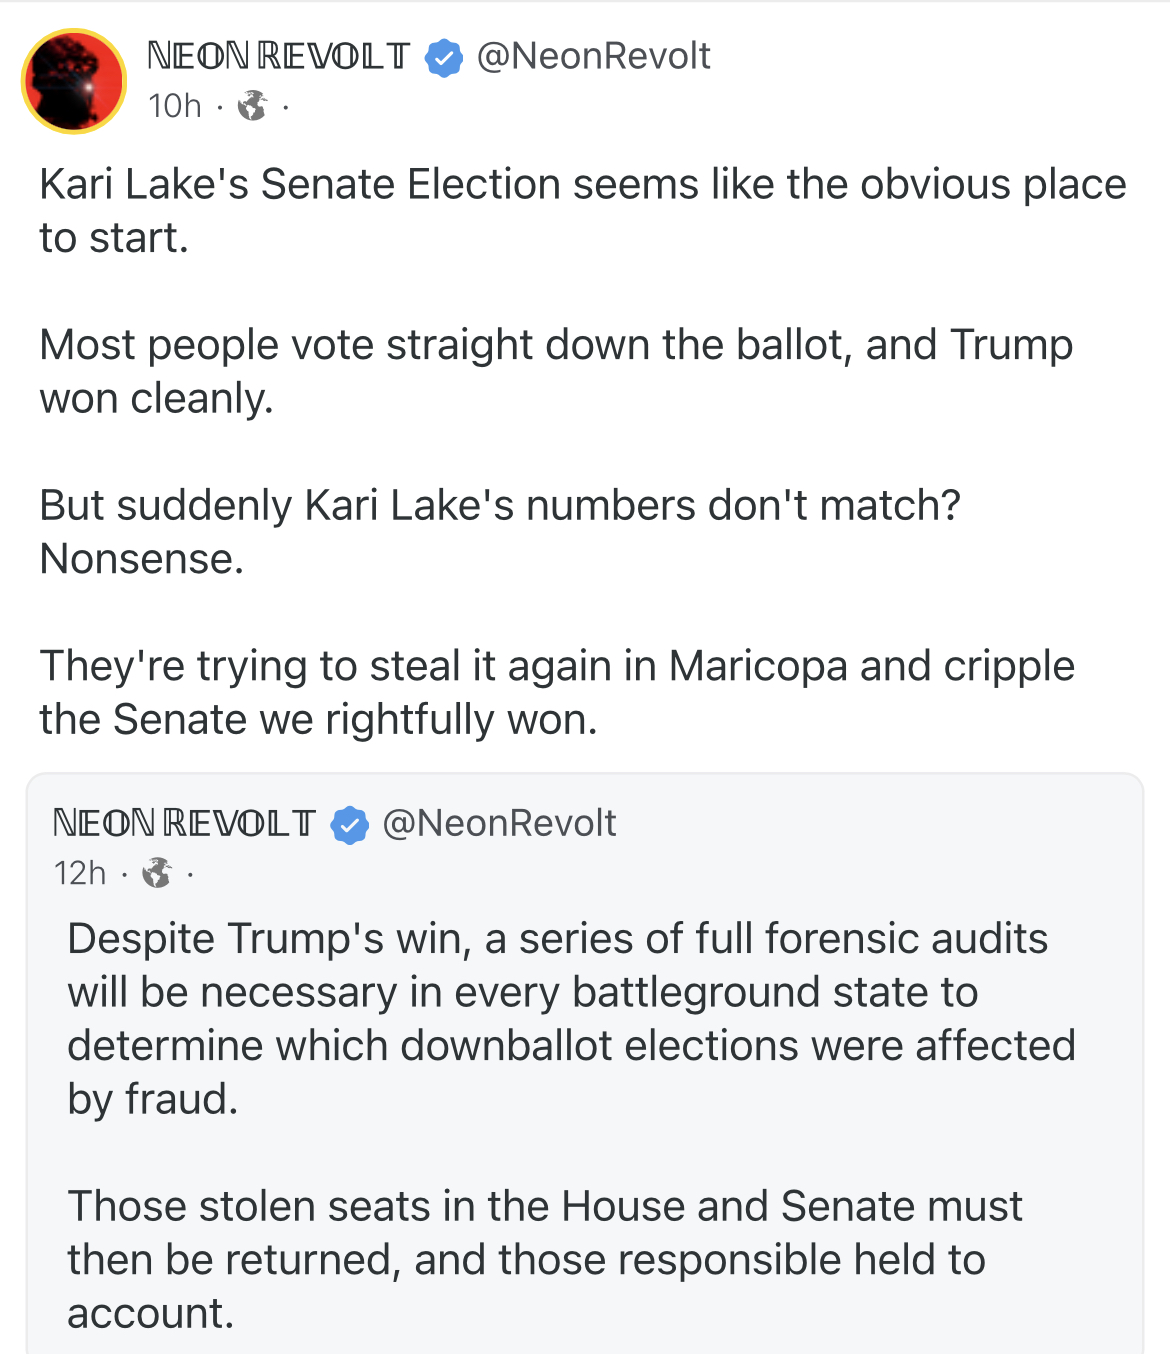Click the 12h timestamp of the quoted post

tap(80, 873)
